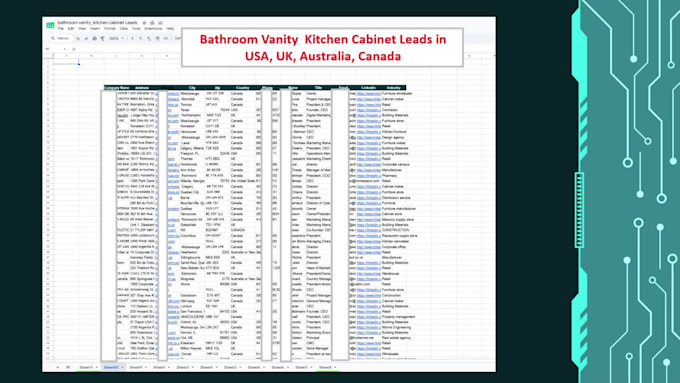The width and height of the screenshot is (680, 383).
Task: Select the 'Masonry supply store' cell
Action: pos(398,219)
